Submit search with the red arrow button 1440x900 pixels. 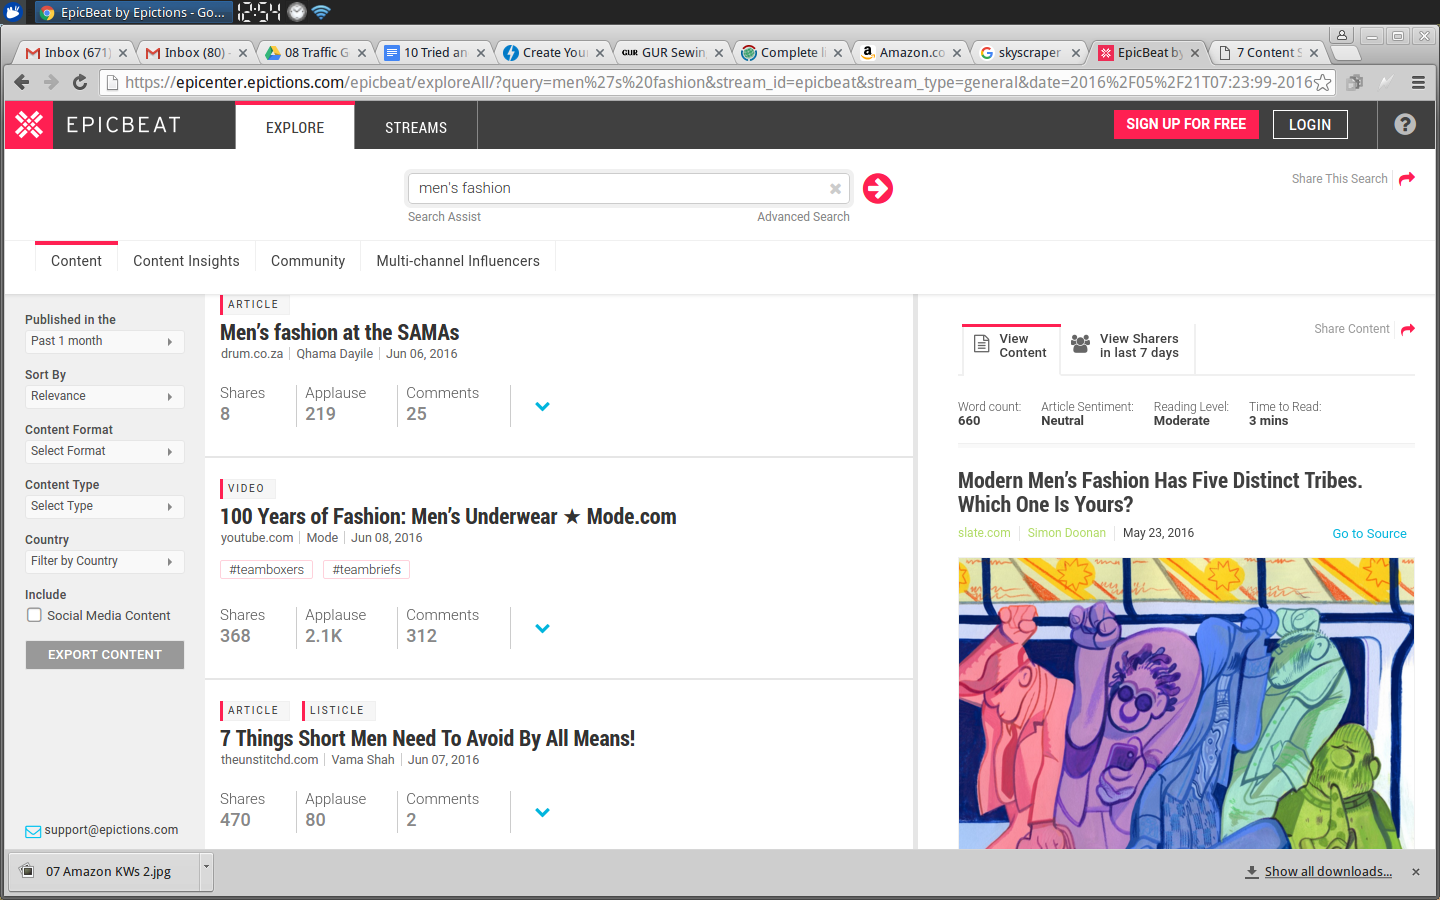click(x=878, y=188)
